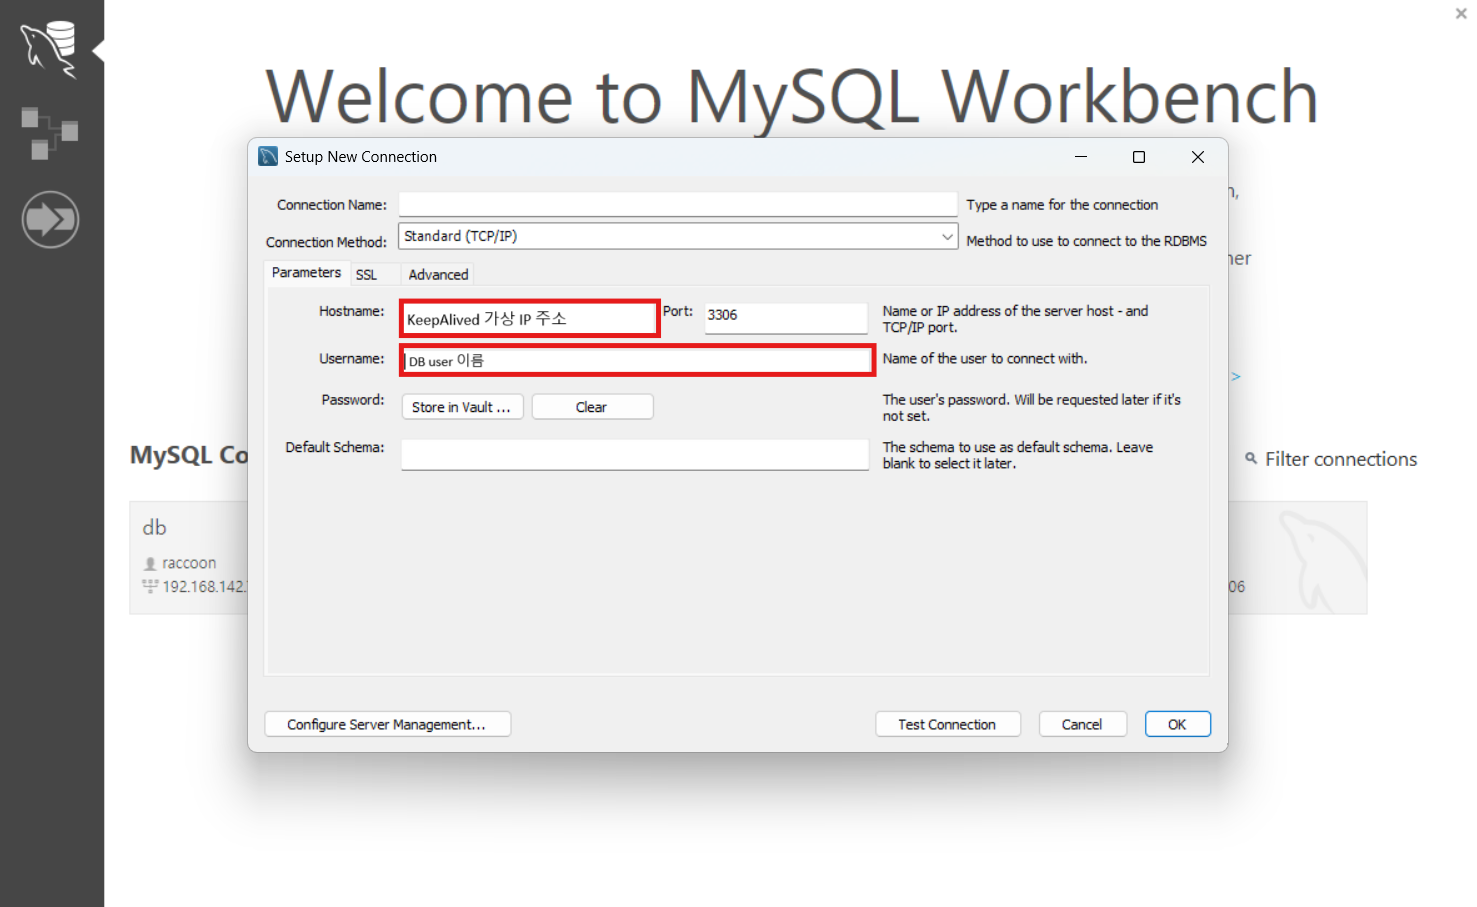Click the Store in Vault button

(462, 407)
